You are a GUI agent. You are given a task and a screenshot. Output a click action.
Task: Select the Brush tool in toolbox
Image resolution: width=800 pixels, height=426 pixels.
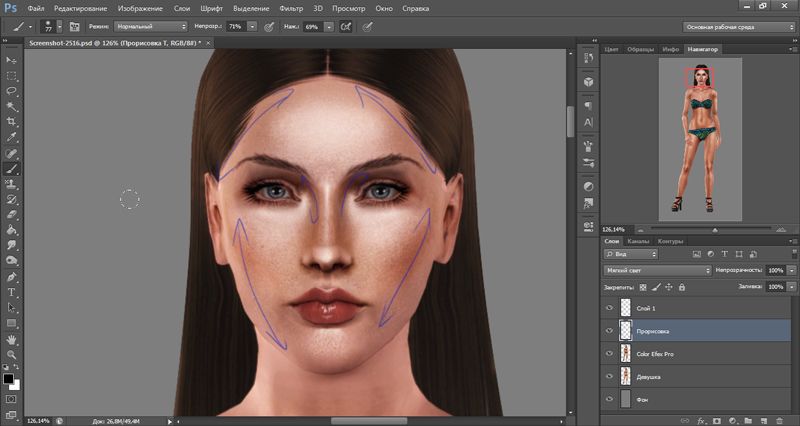point(11,168)
